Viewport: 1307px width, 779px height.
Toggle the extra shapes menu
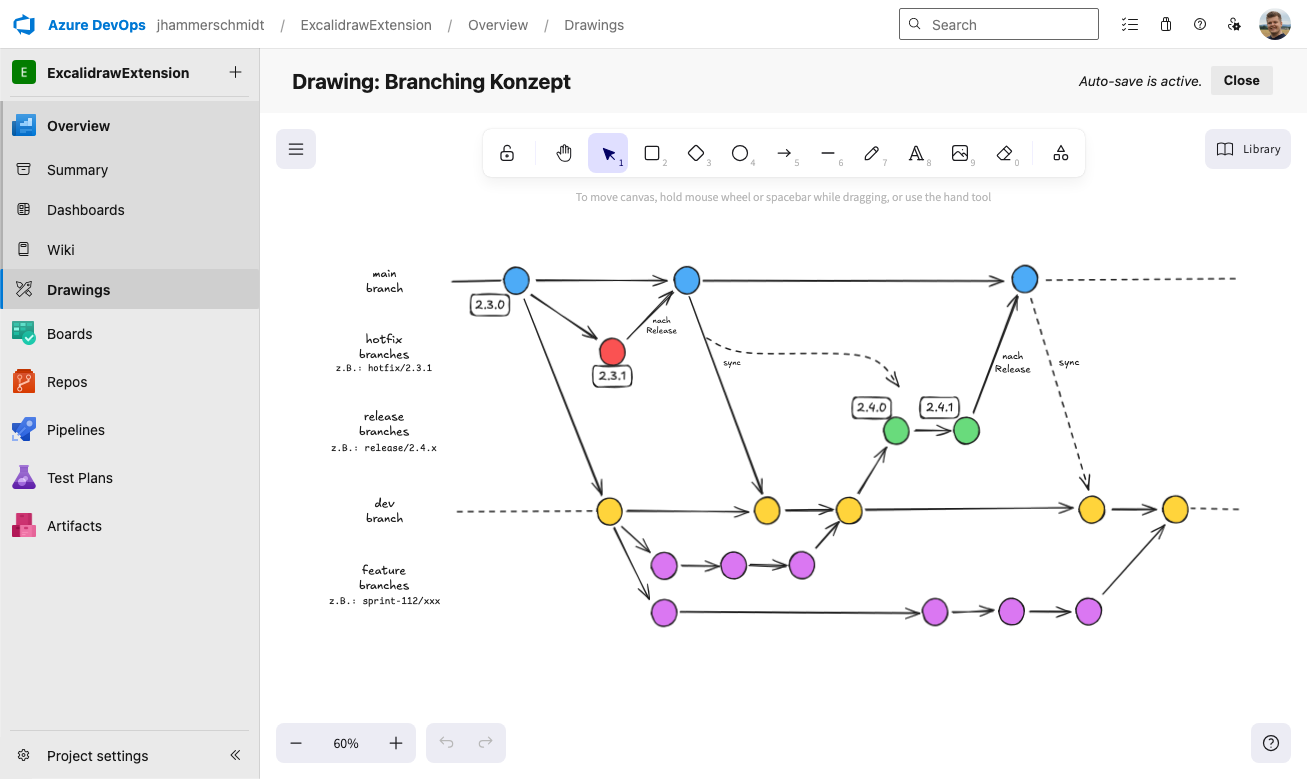1060,152
